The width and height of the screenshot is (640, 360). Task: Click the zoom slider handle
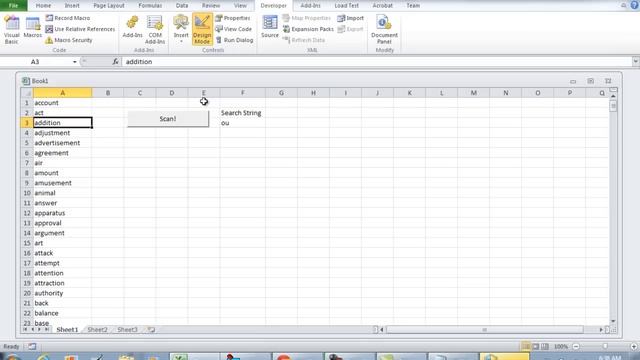coord(605,347)
